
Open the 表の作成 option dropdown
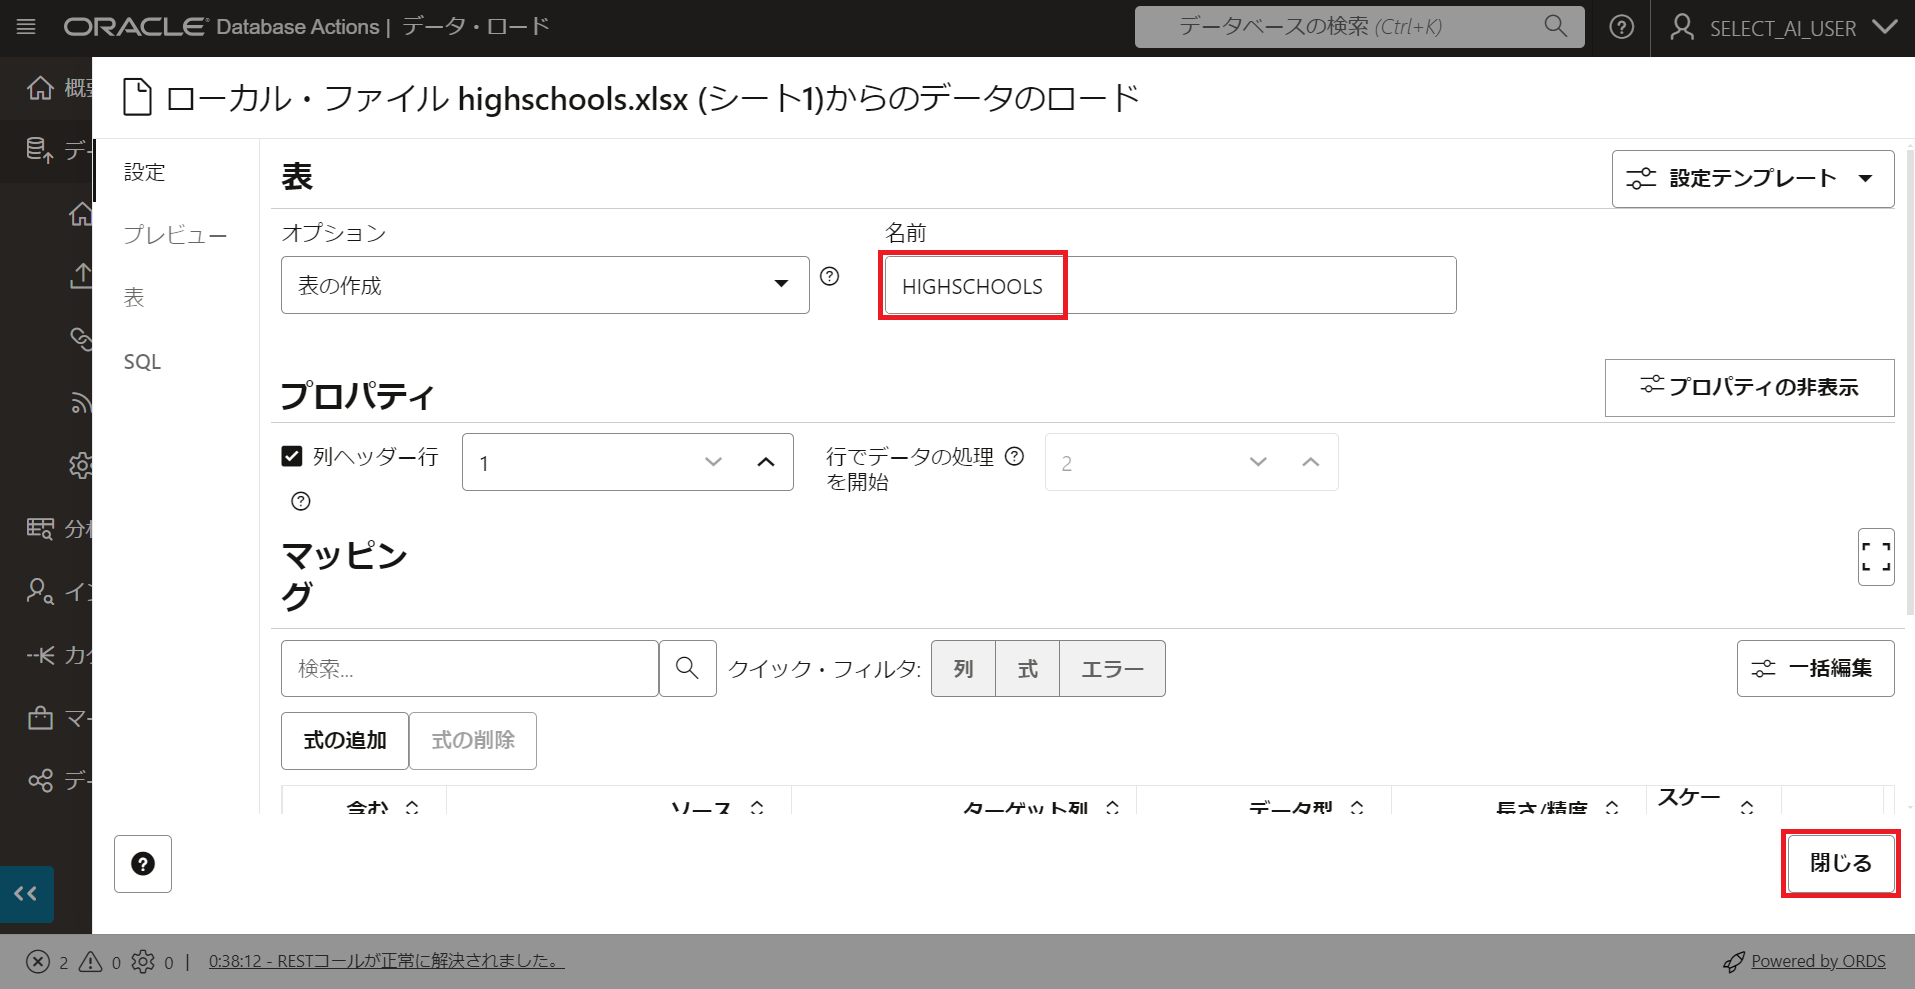tap(544, 285)
